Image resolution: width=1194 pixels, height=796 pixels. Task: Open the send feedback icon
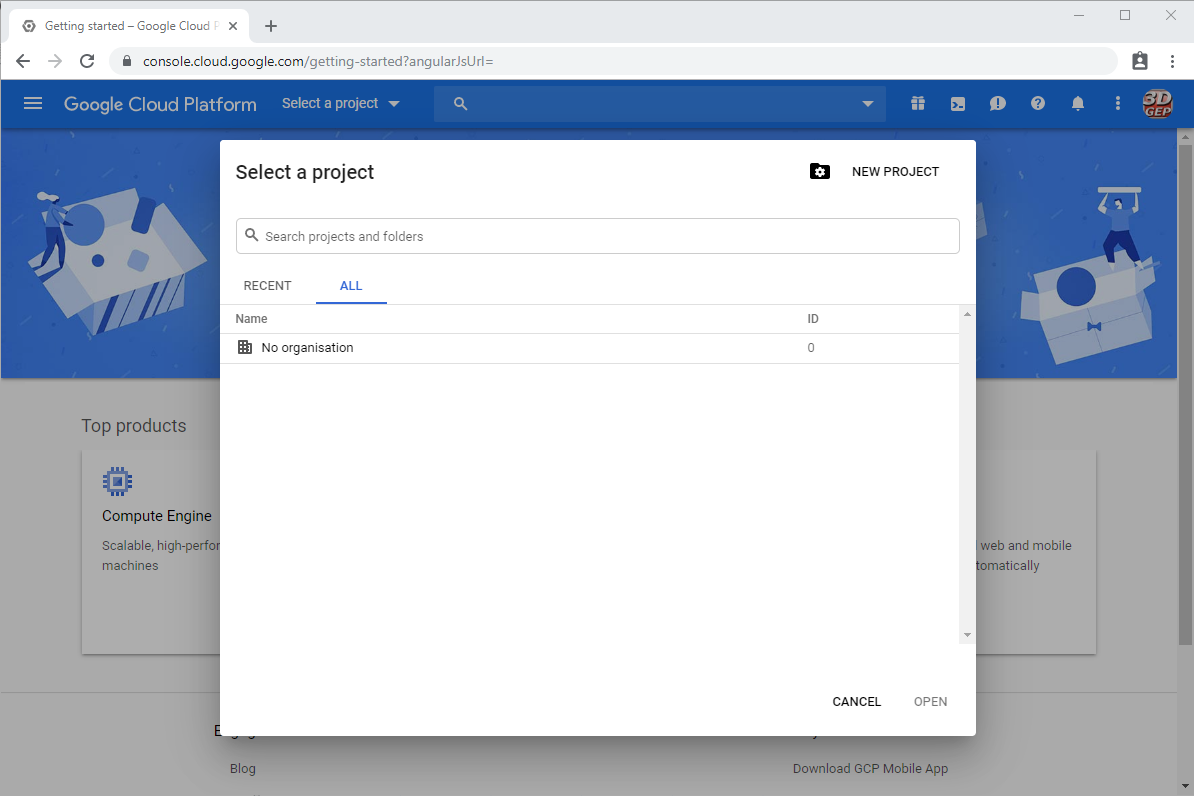[998, 104]
